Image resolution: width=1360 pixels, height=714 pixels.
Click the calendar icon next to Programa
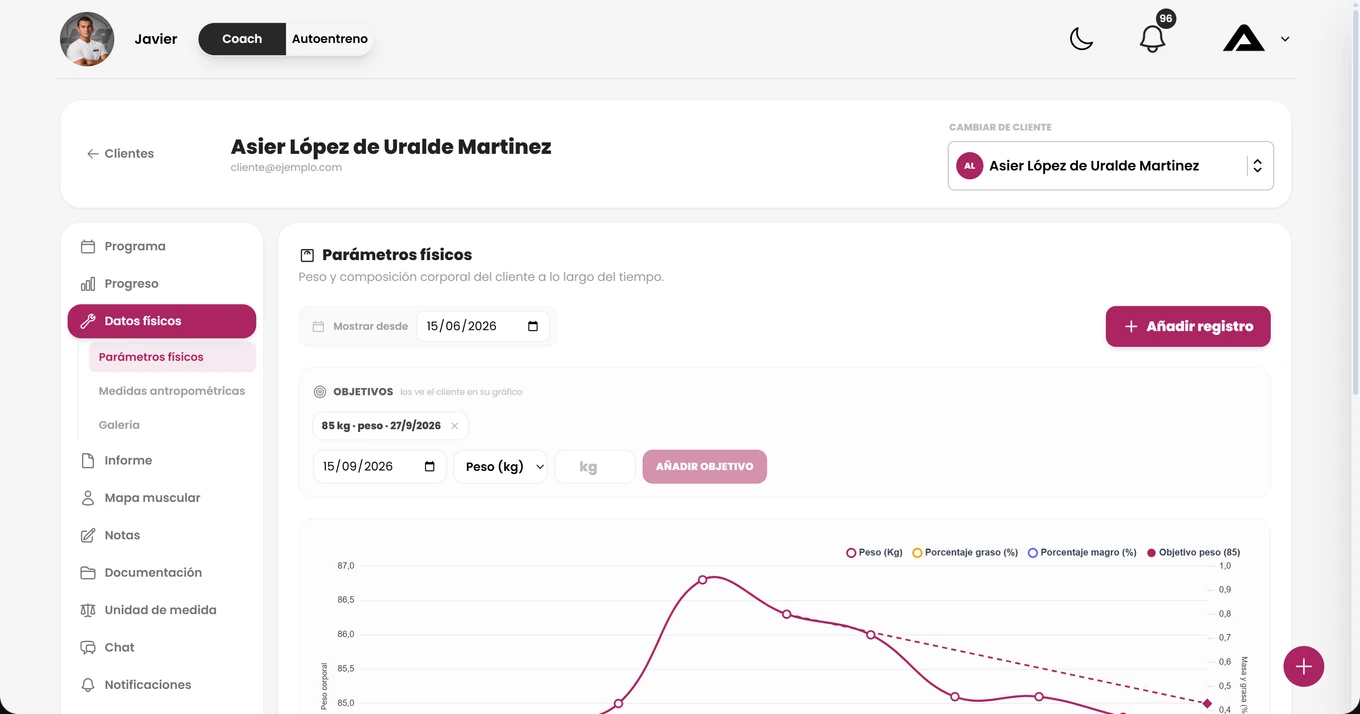point(88,247)
